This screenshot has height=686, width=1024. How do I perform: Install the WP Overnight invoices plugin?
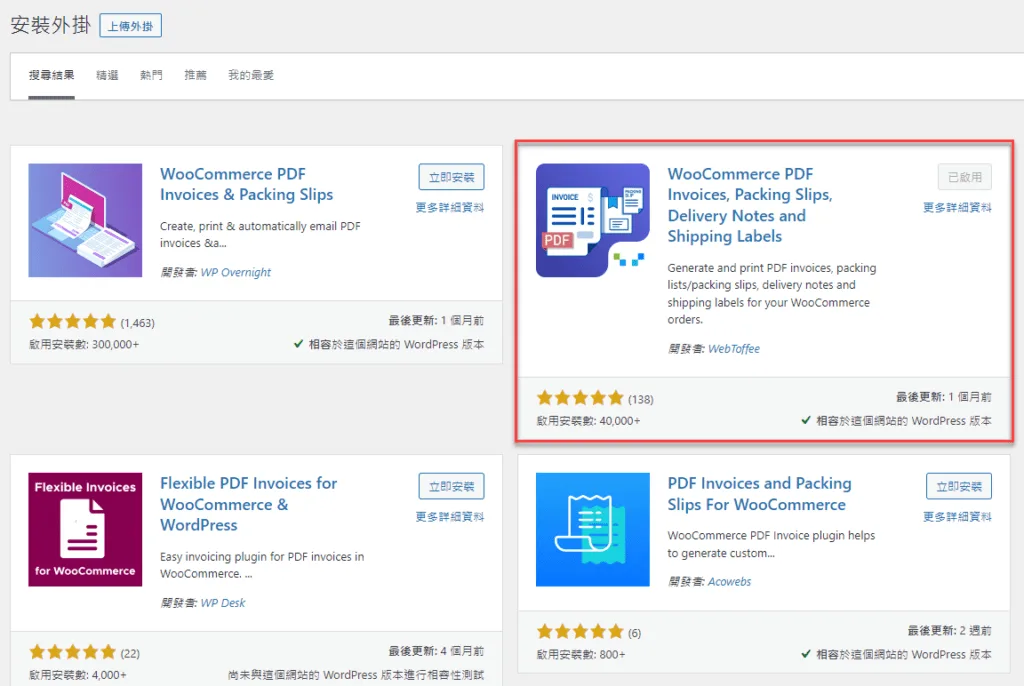451,177
